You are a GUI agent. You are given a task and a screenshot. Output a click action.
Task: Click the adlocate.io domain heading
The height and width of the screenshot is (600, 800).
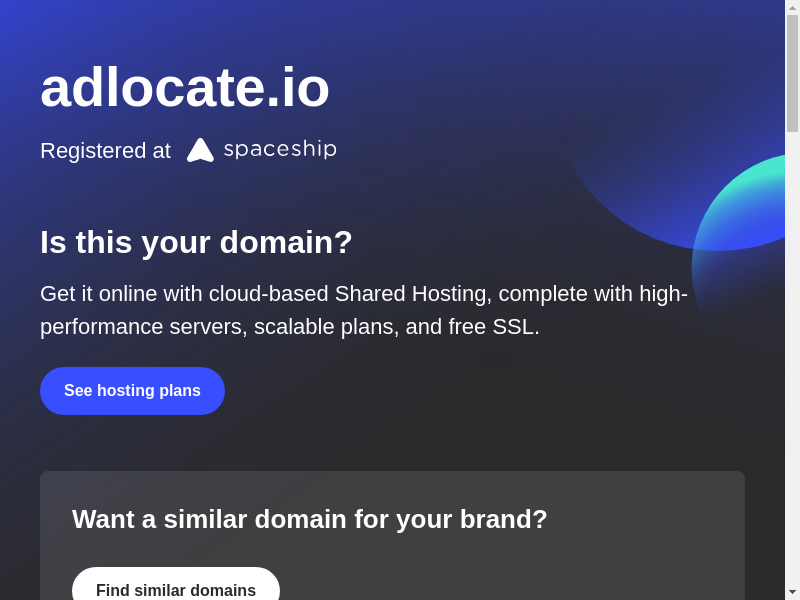(185, 87)
